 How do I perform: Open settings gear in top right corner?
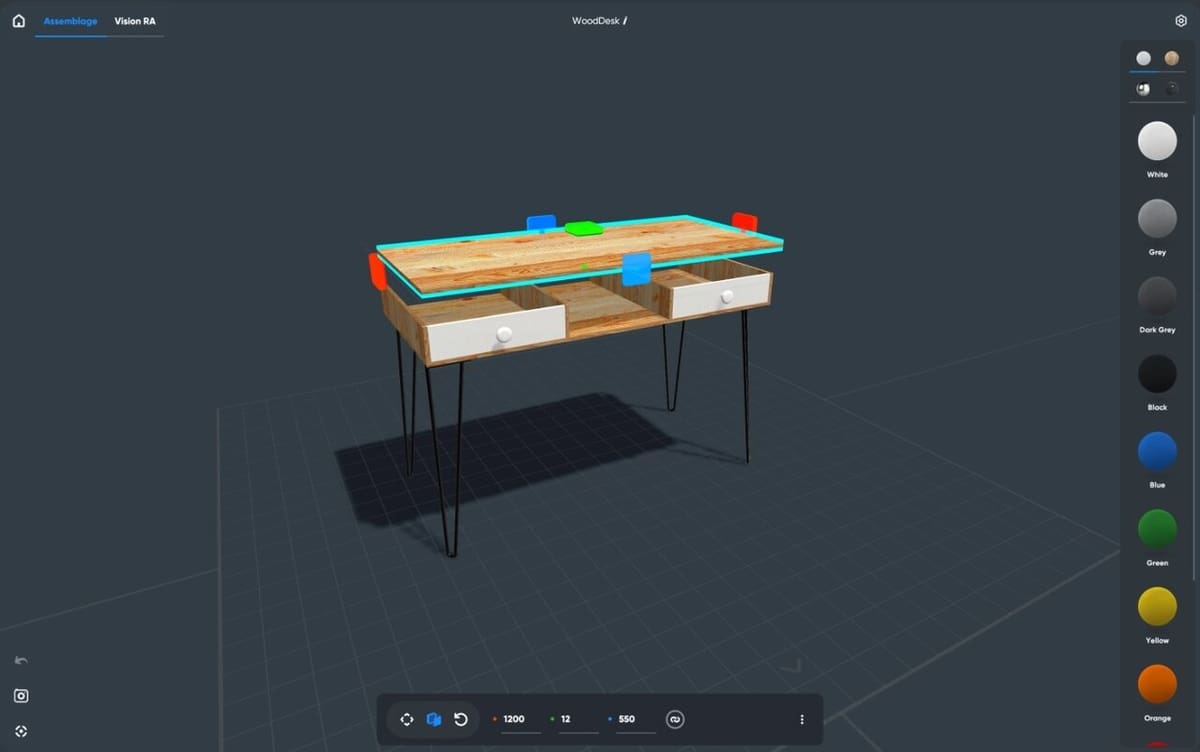point(1181,21)
